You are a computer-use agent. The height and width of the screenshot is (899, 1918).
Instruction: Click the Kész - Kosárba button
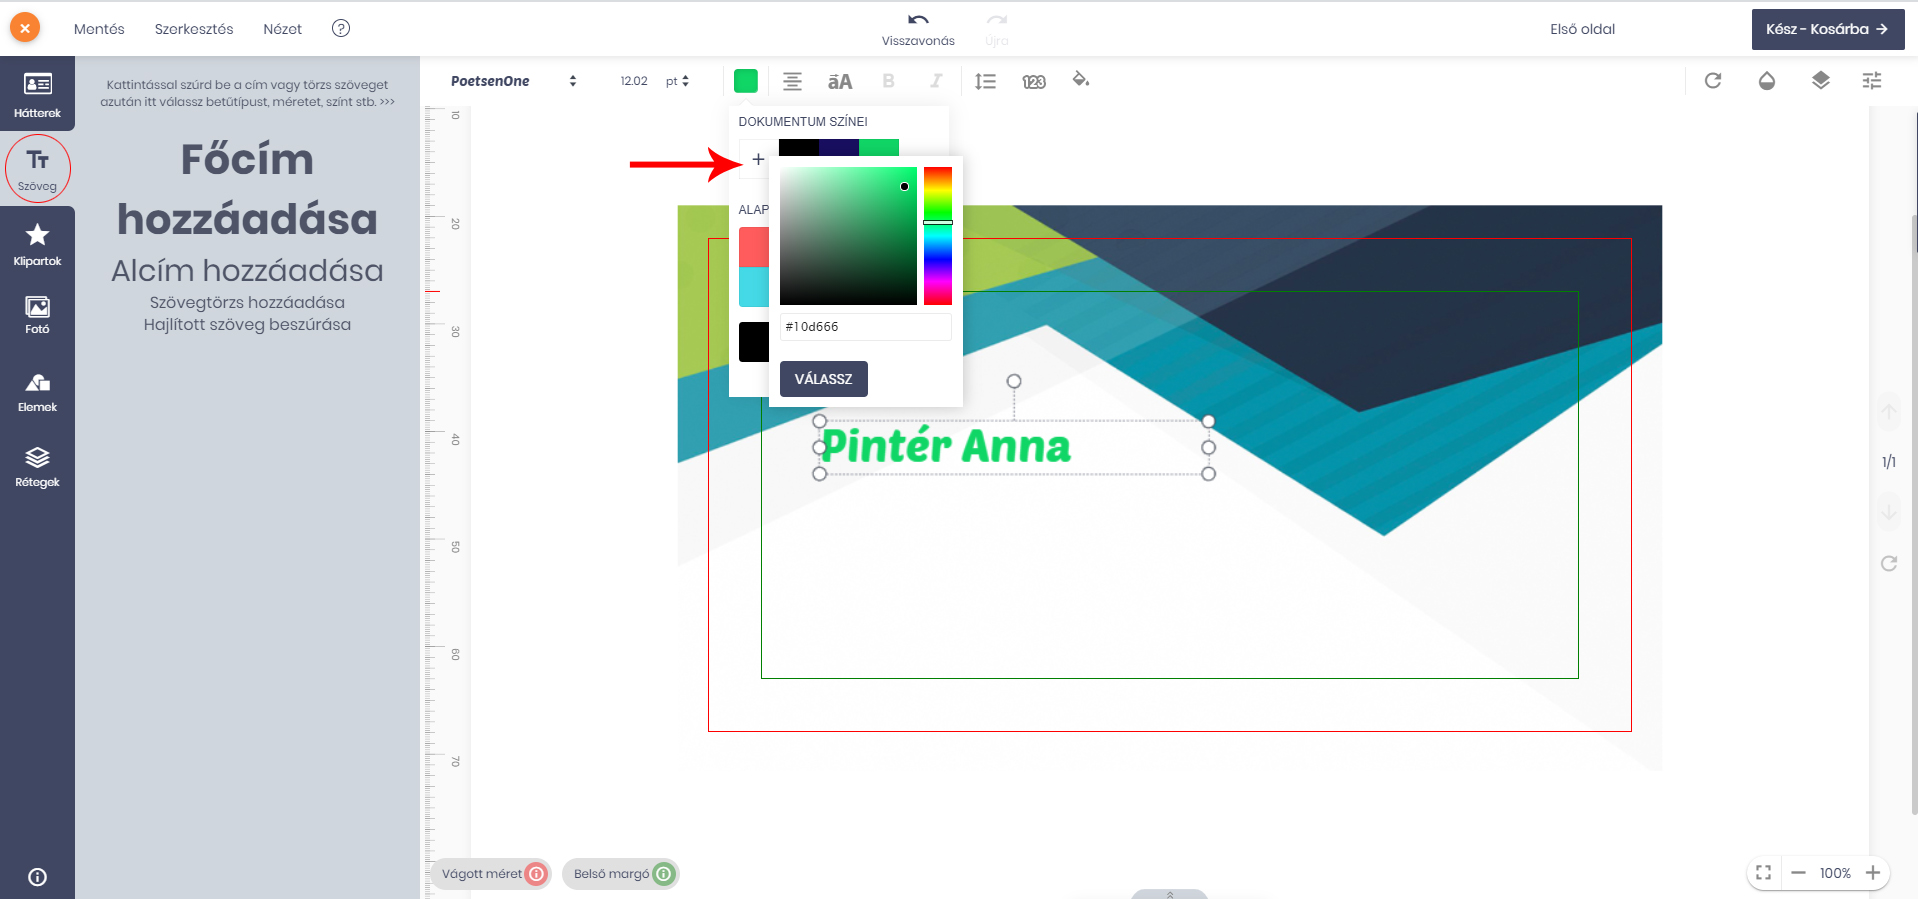tap(1827, 29)
